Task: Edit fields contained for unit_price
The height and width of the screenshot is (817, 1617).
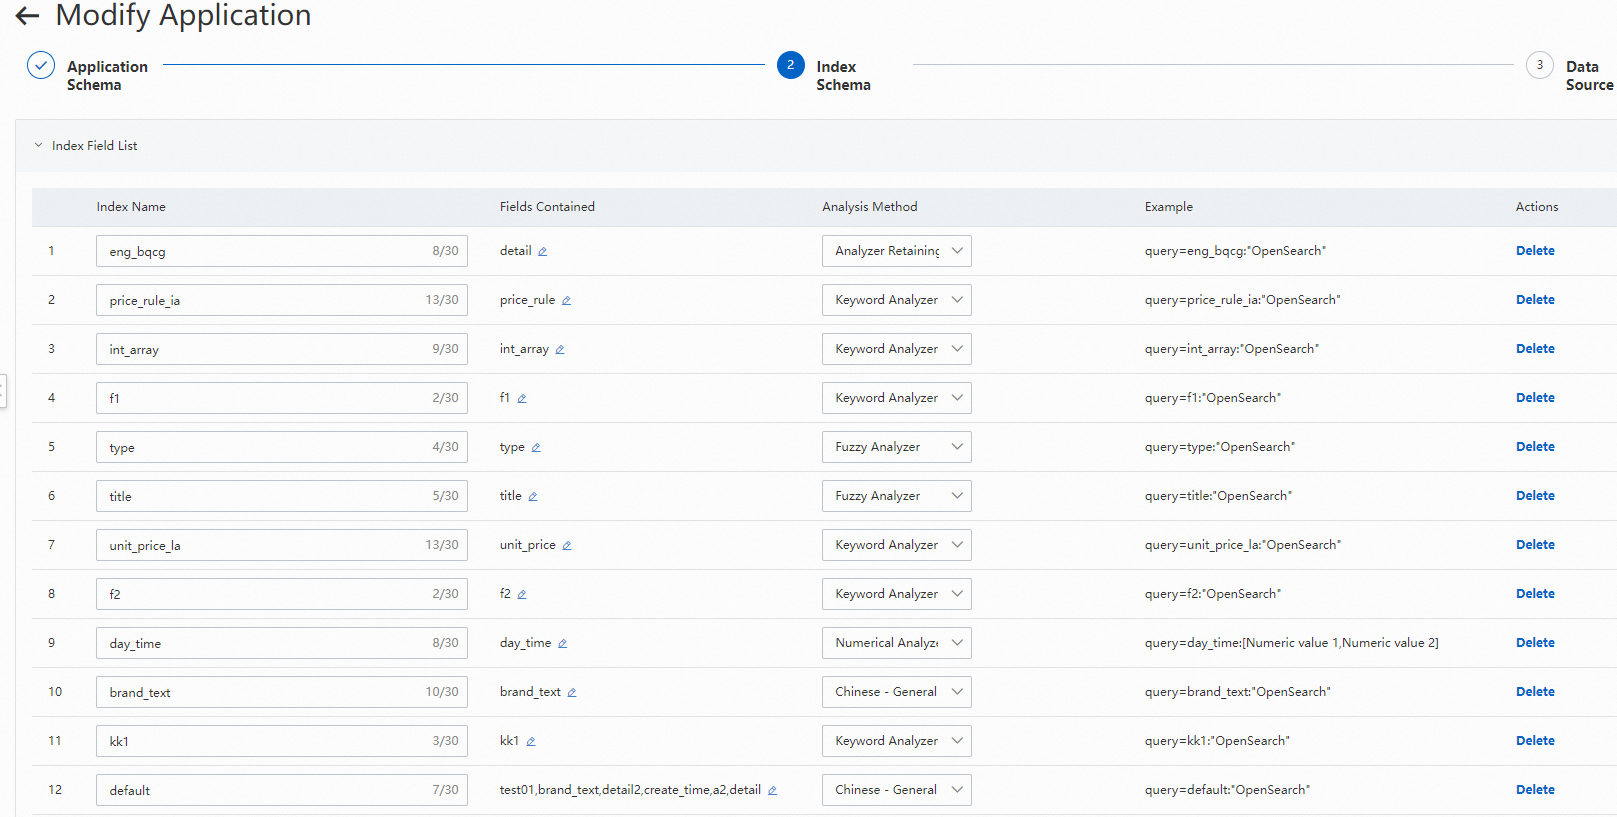Action: pos(567,546)
